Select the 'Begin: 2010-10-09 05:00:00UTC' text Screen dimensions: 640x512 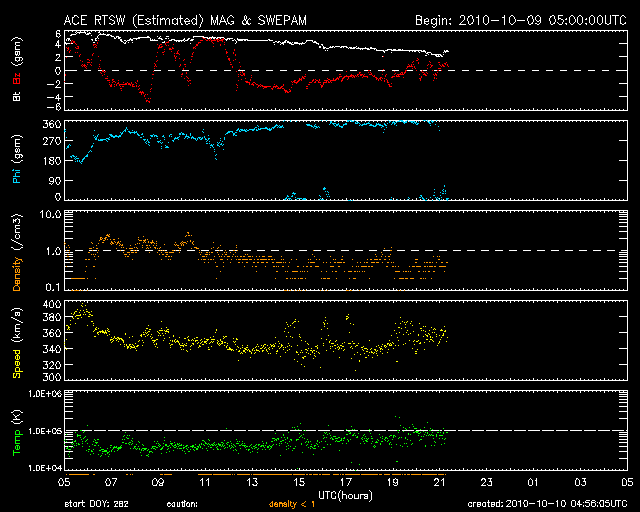[x=521, y=20]
